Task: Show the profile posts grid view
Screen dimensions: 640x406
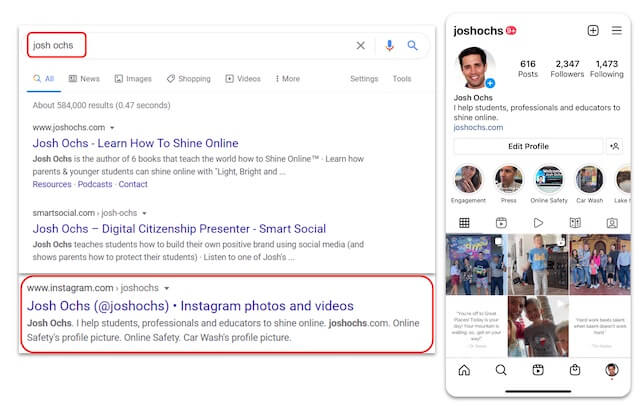Action: [464, 223]
